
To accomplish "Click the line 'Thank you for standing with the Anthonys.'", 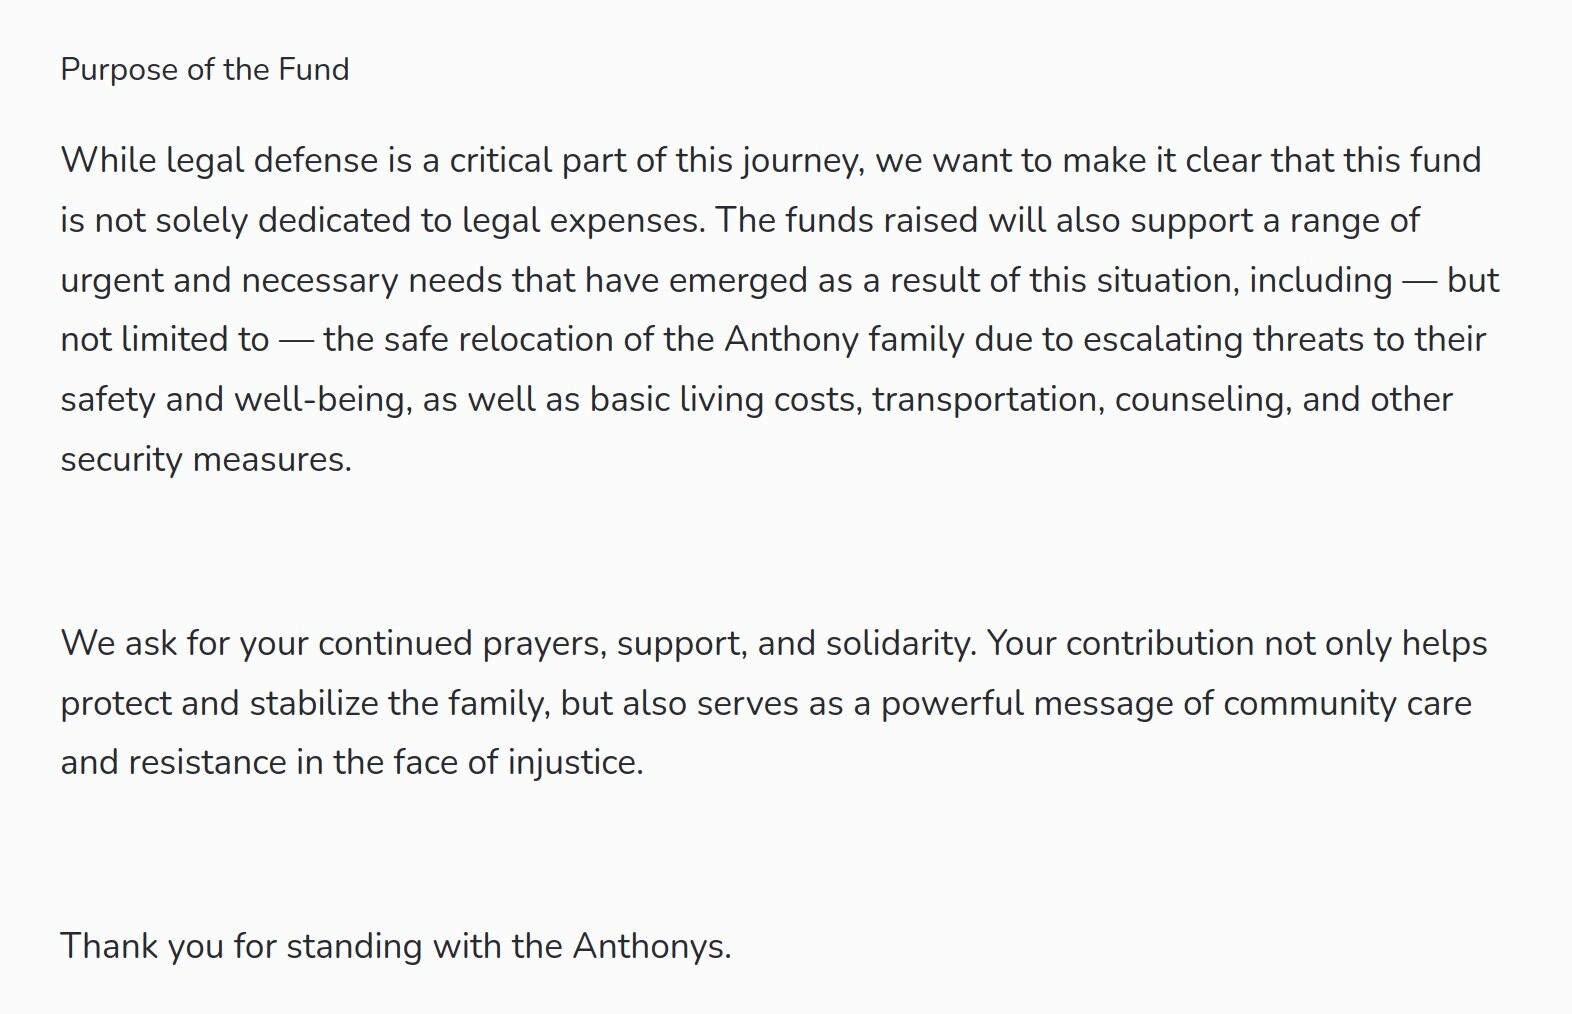I will tap(396, 948).
